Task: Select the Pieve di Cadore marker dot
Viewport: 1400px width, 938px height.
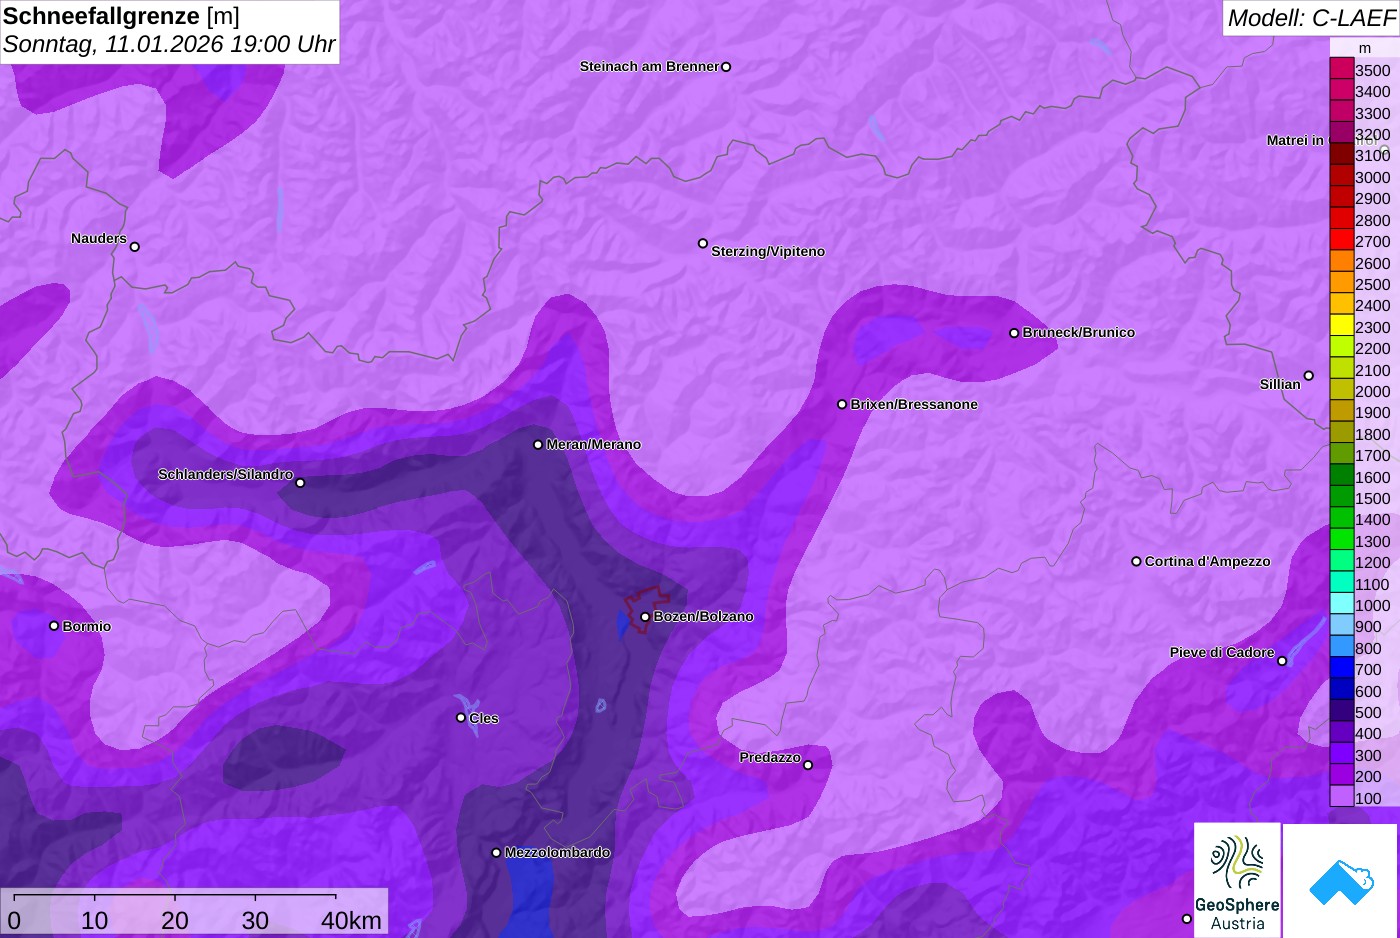Action: (x=1282, y=661)
